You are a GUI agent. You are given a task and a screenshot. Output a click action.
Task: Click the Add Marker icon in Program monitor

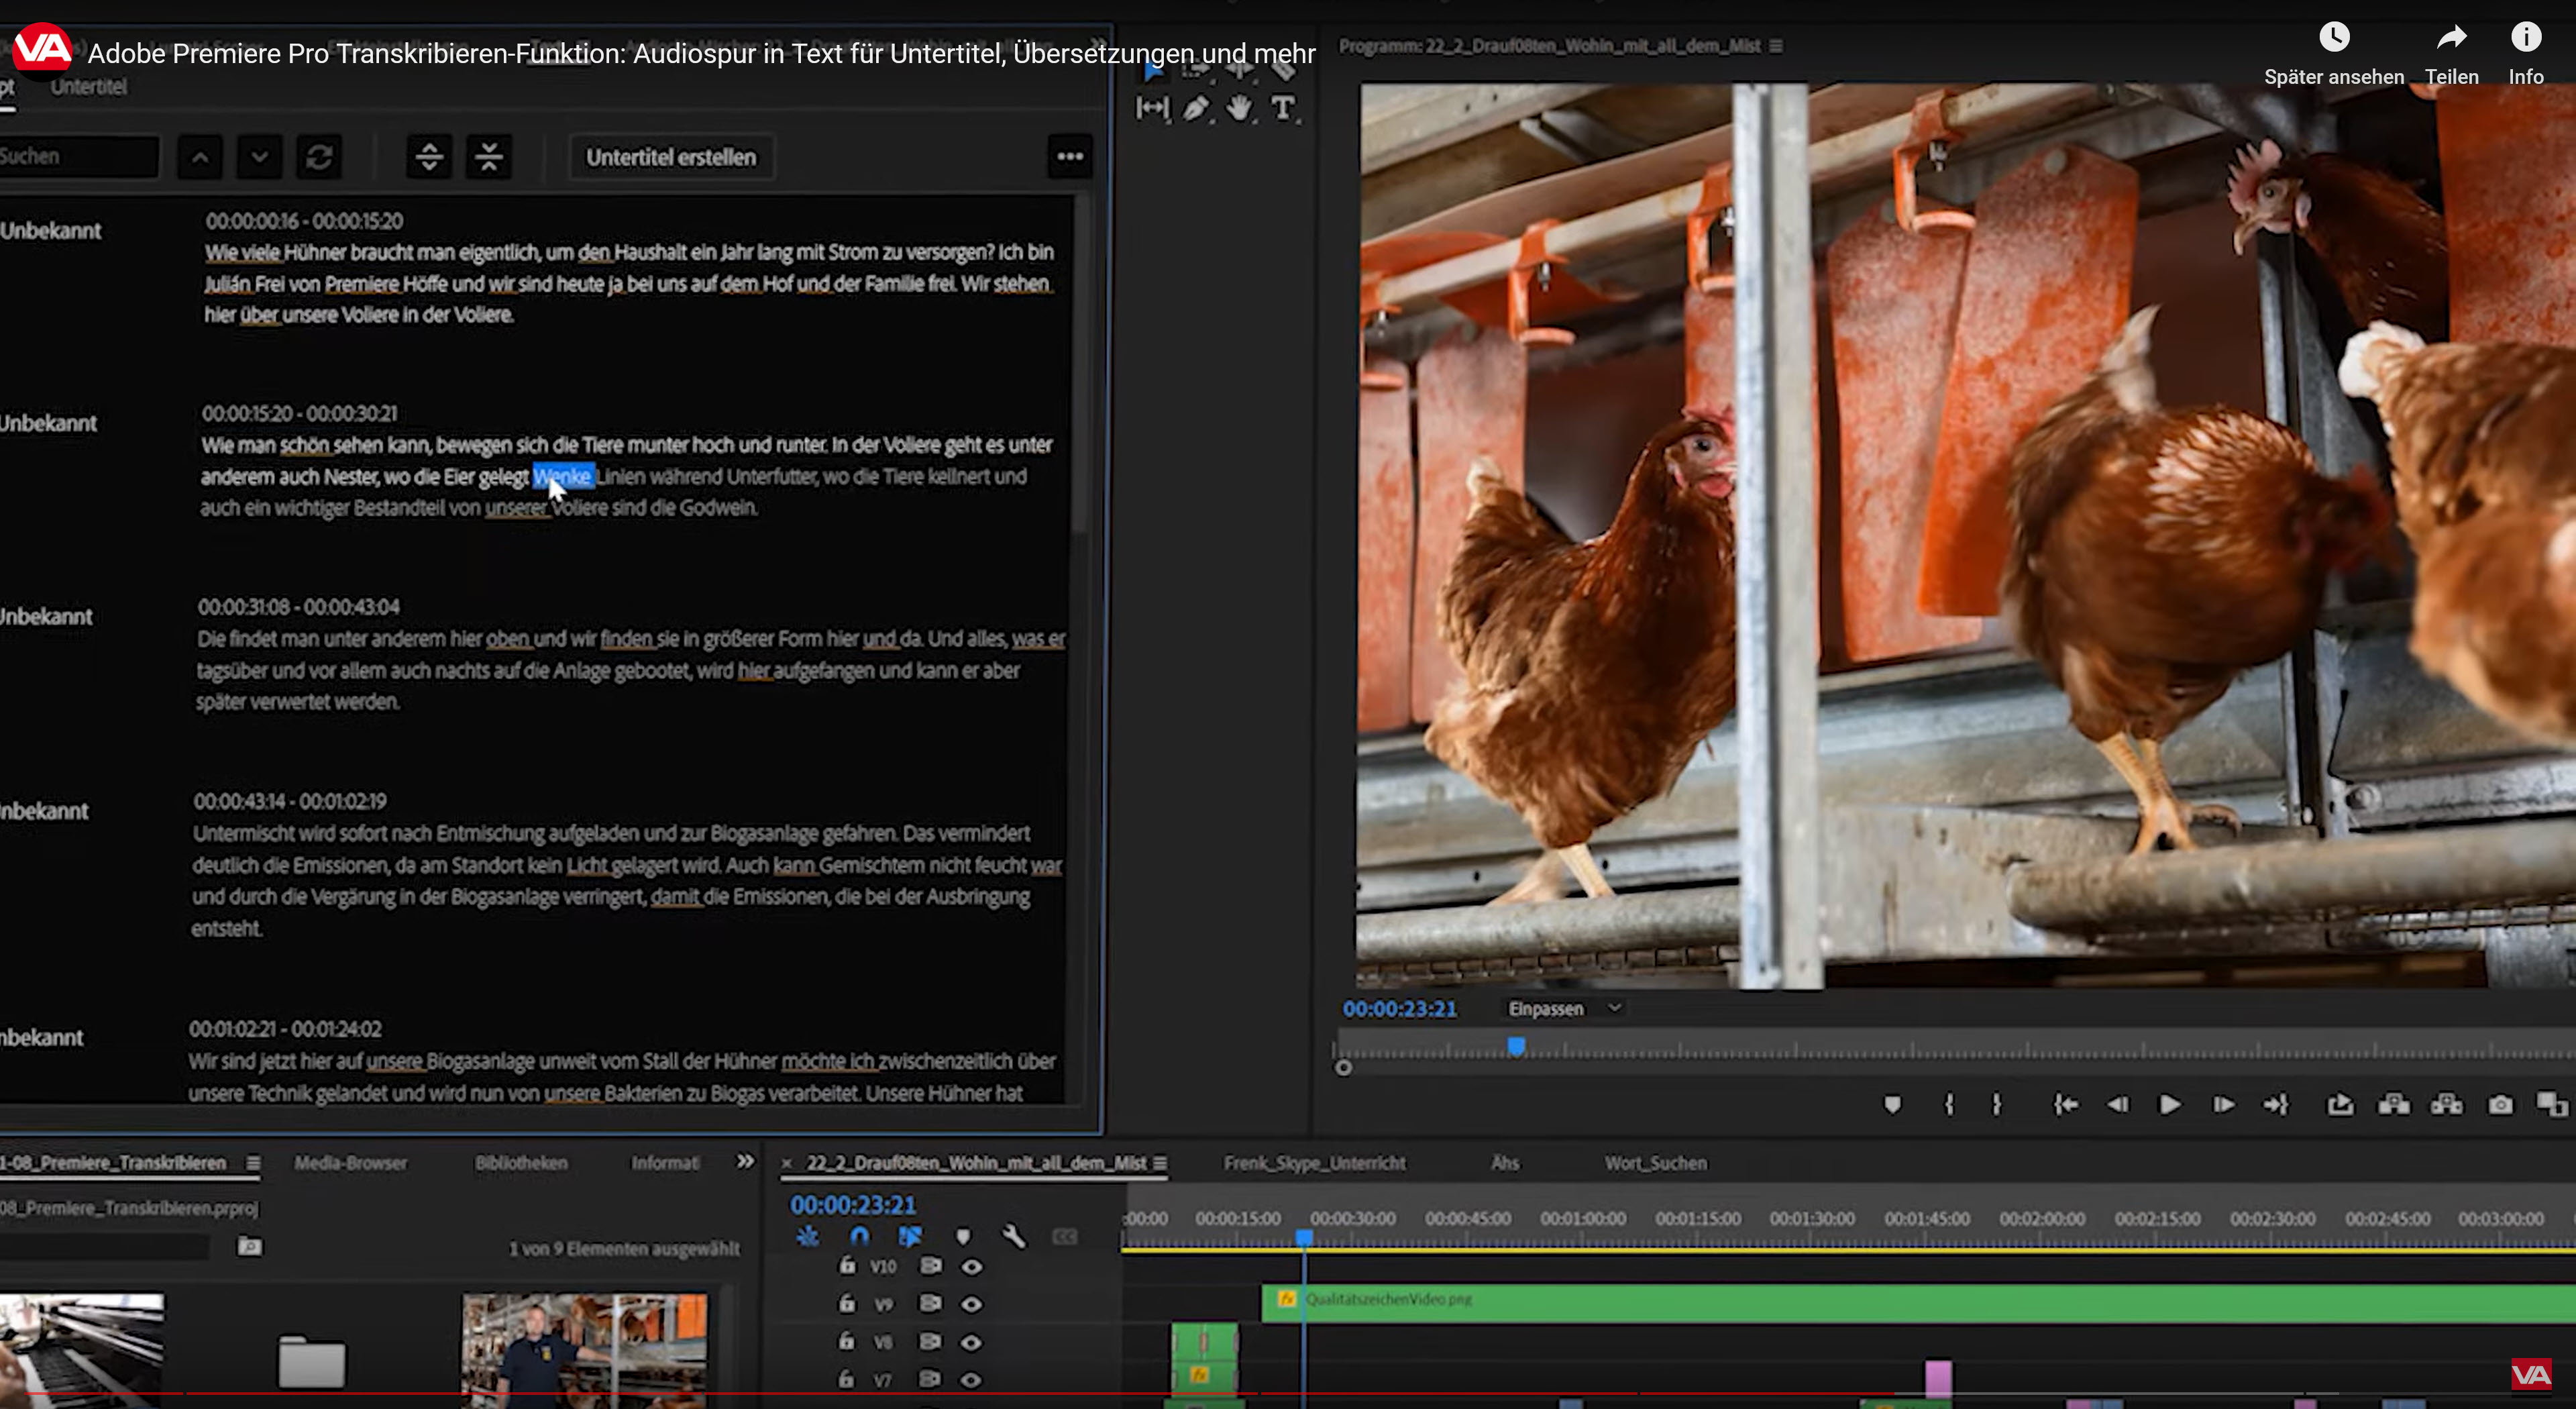click(x=1892, y=1104)
